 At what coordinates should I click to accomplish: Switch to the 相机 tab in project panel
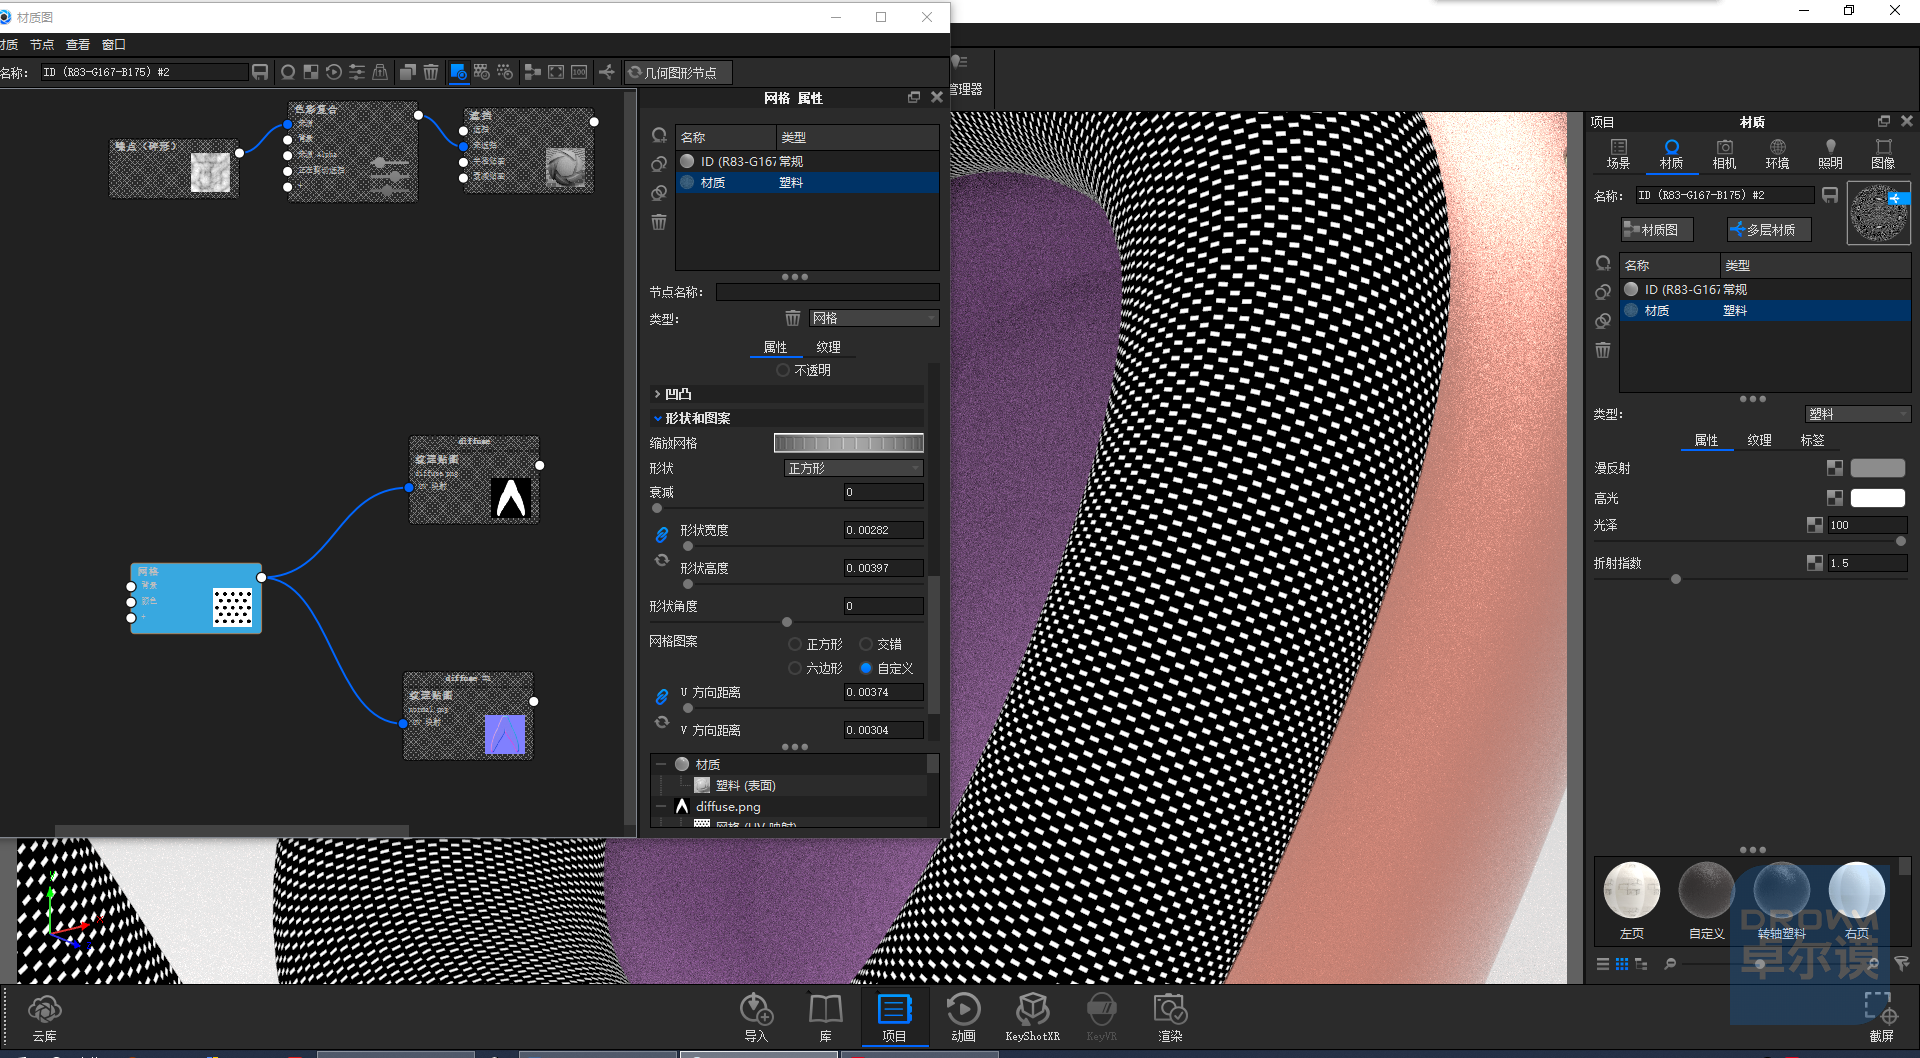pyautogui.click(x=1724, y=154)
